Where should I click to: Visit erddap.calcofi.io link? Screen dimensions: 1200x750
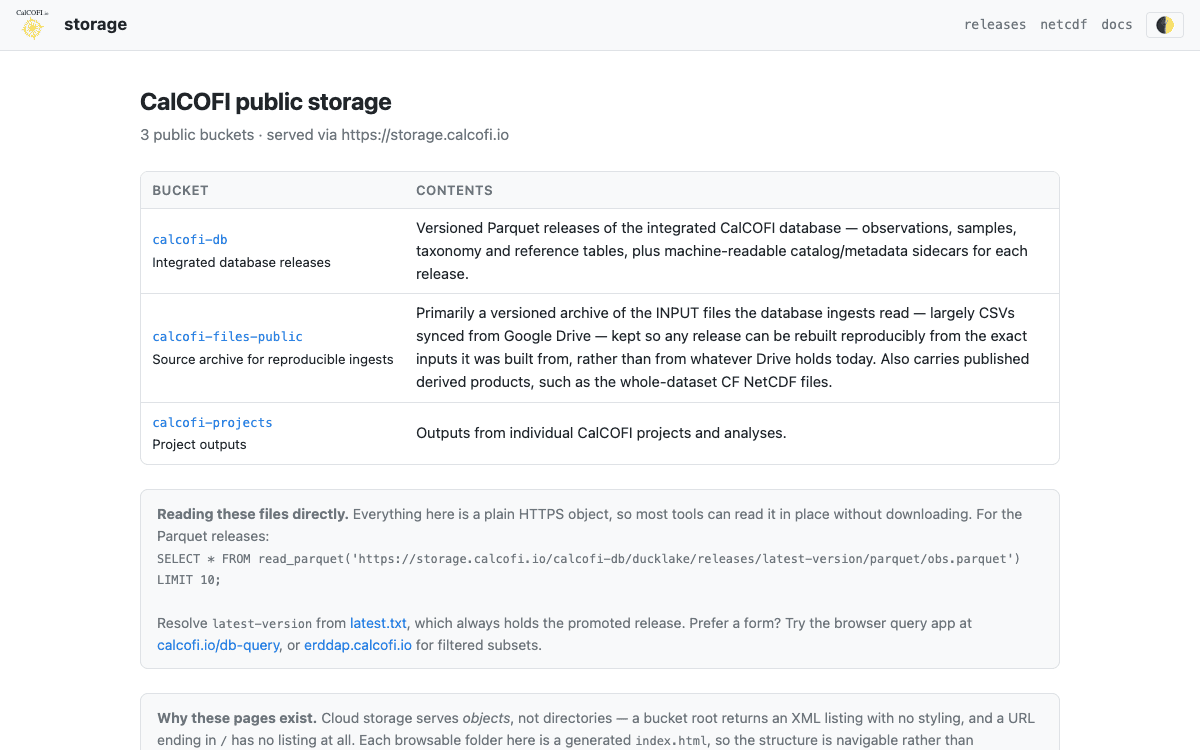(358, 645)
